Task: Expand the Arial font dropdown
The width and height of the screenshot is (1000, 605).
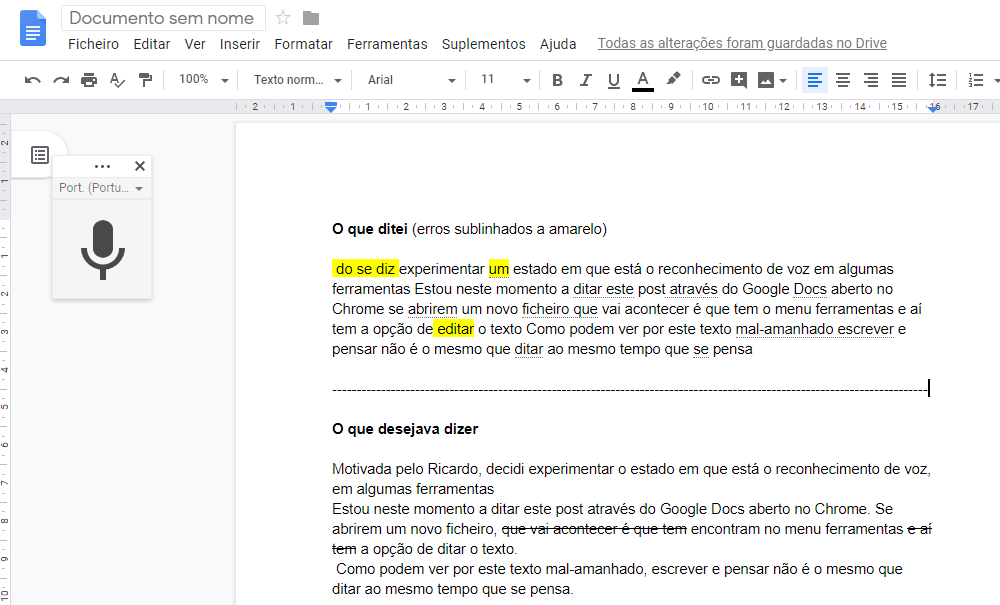Action: pos(411,80)
